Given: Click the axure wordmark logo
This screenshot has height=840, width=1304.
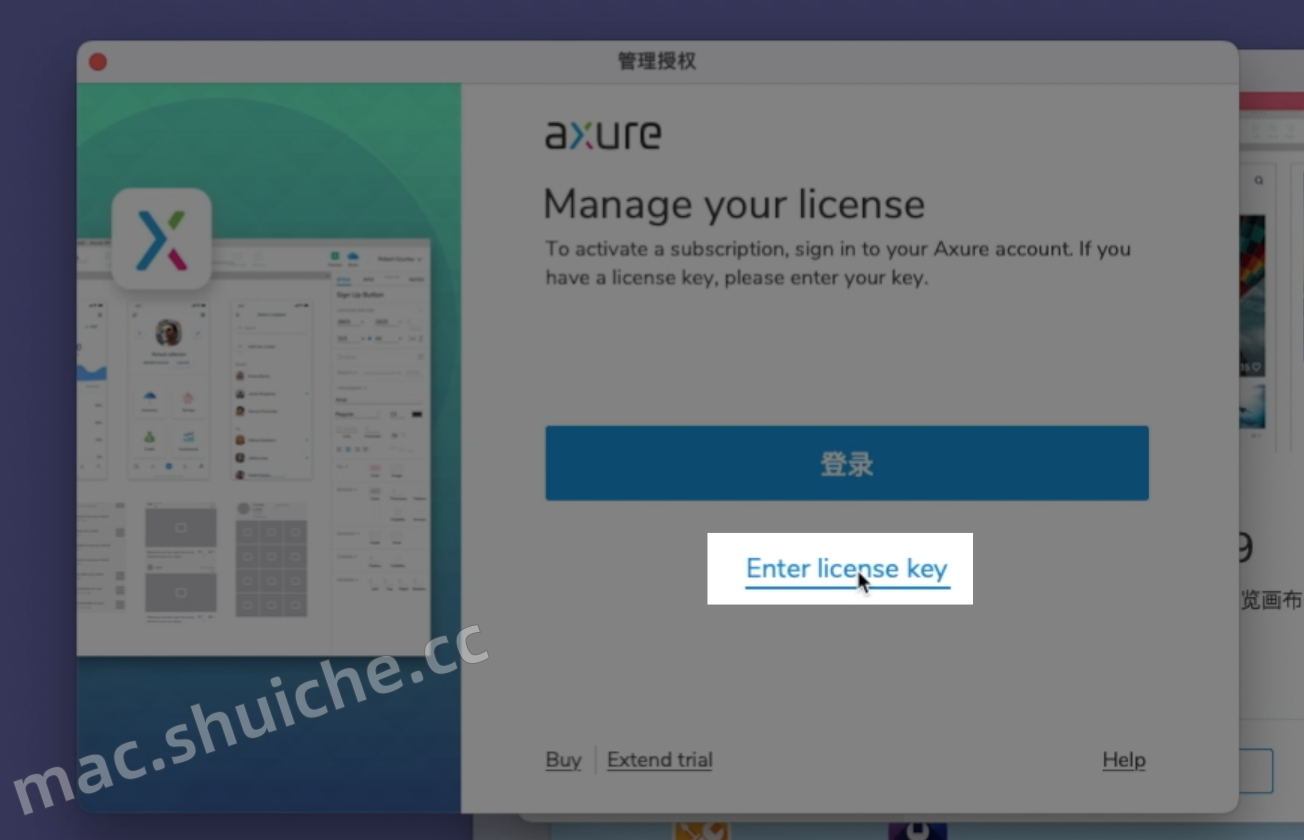Looking at the screenshot, I should (x=603, y=135).
